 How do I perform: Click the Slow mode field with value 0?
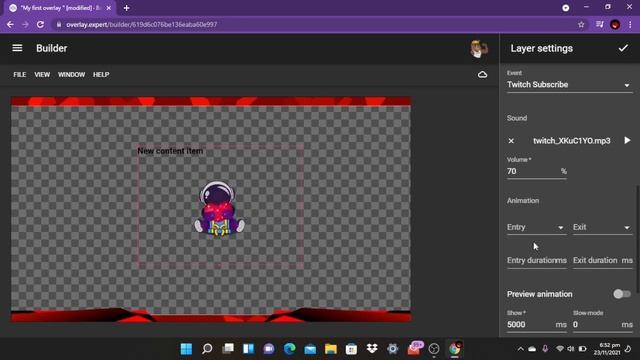coord(602,324)
